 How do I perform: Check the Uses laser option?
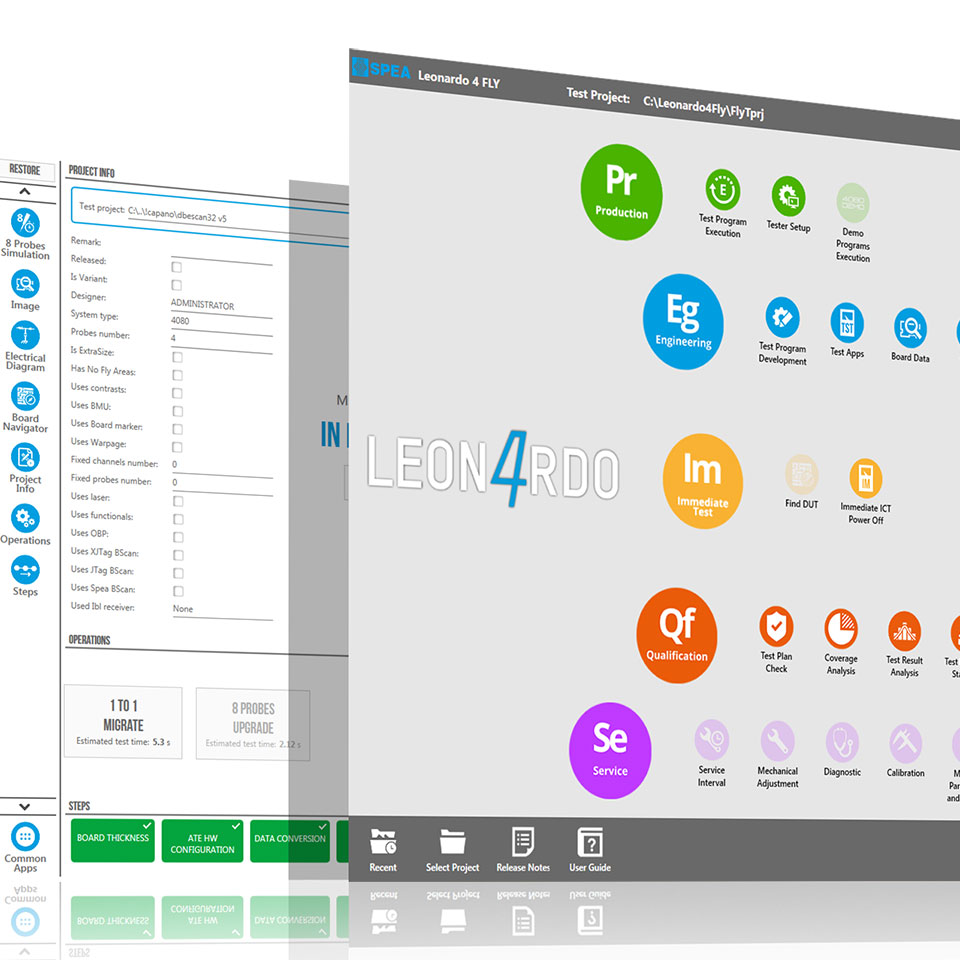click(x=178, y=500)
